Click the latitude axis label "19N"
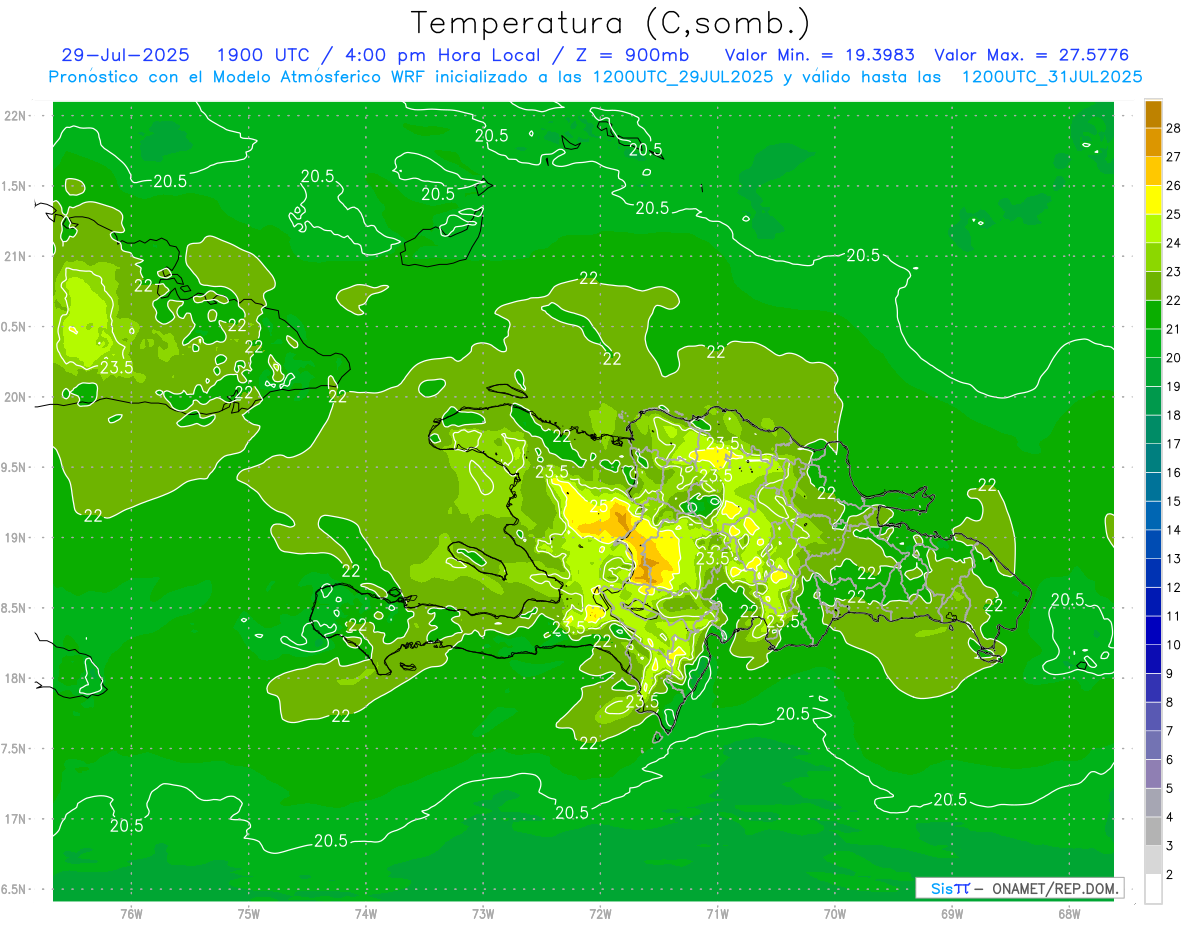The image size is (1200, 927). 16,538
